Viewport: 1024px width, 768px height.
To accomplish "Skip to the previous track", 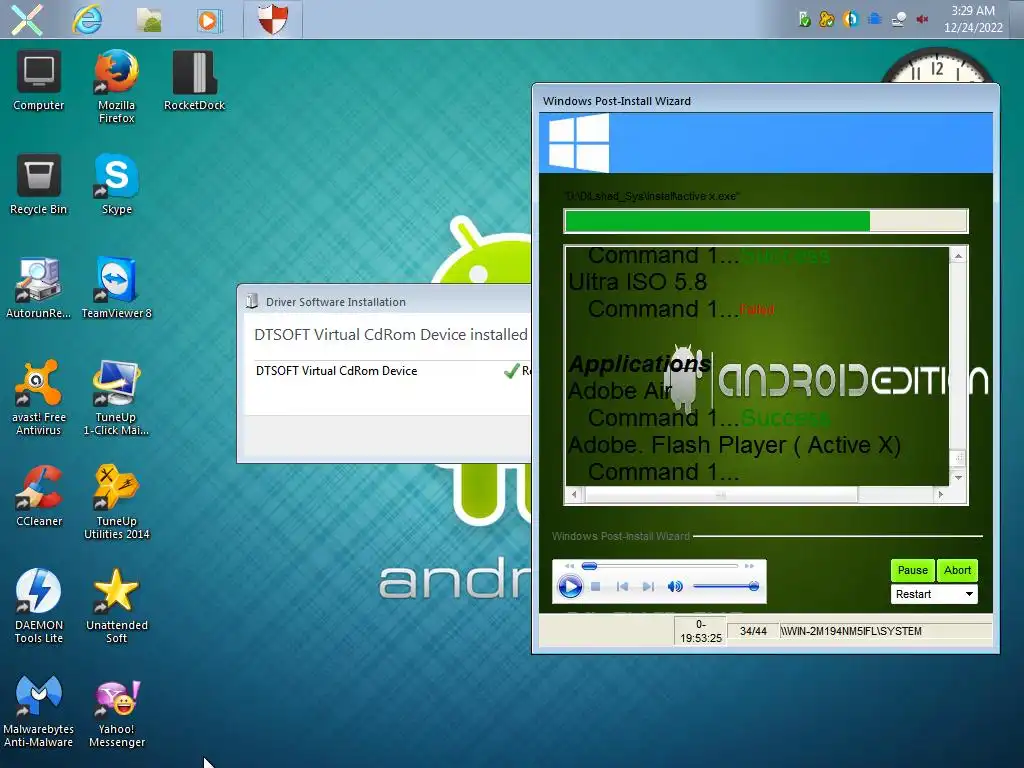I will point(622,586).
